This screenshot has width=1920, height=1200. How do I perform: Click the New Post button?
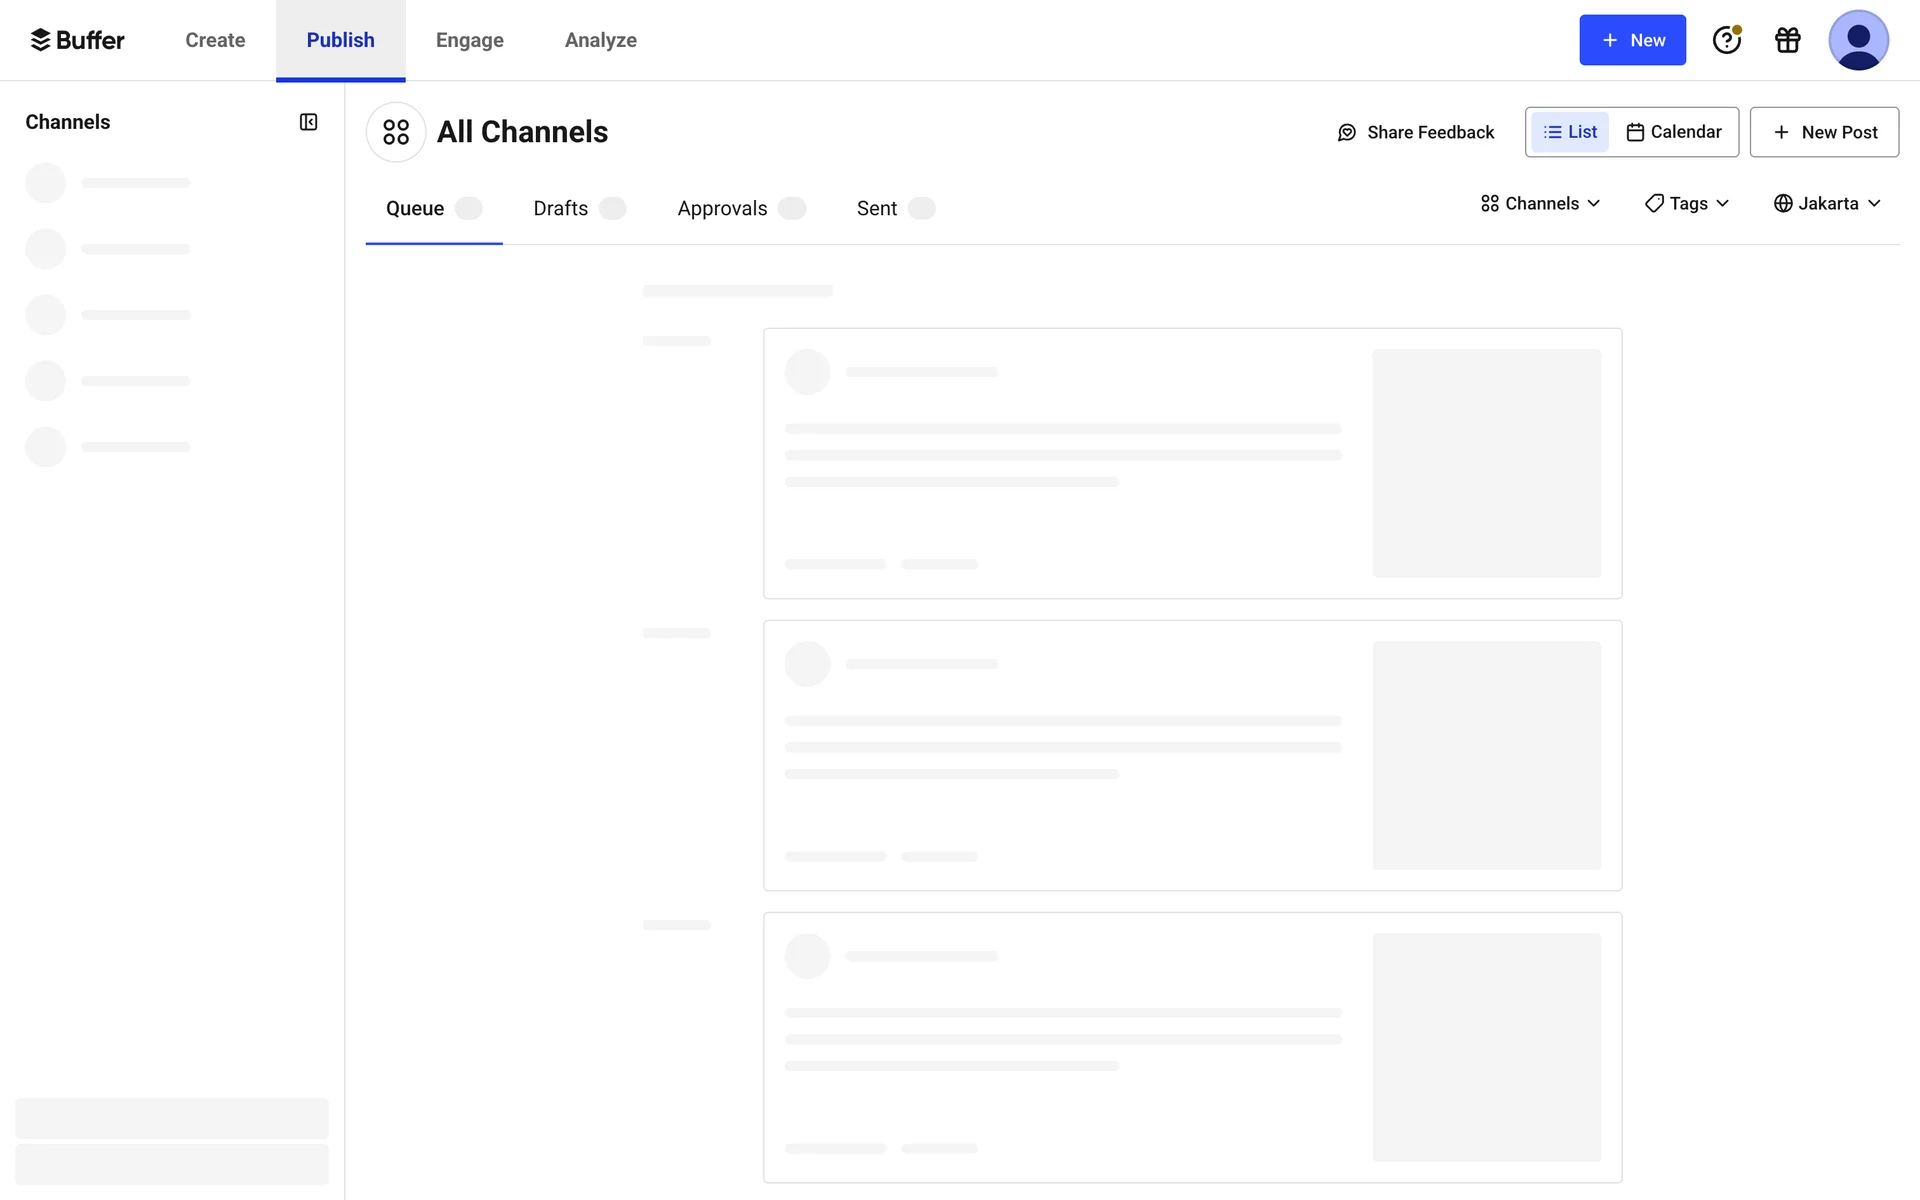point(1824,132)
